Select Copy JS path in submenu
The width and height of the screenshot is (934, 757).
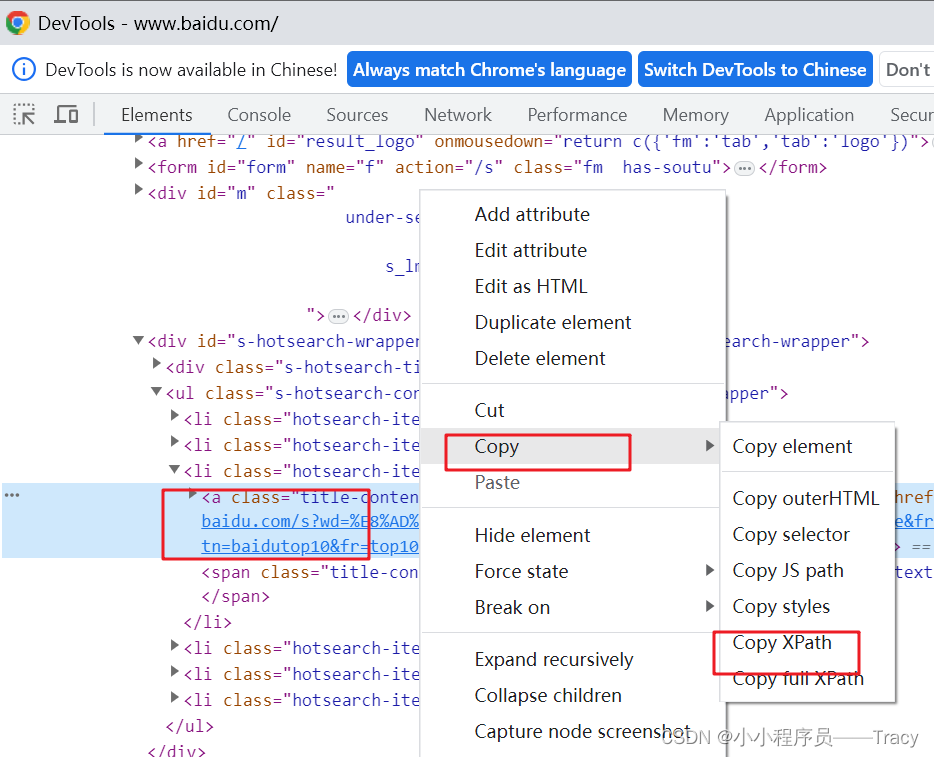[x=808, y=571]
